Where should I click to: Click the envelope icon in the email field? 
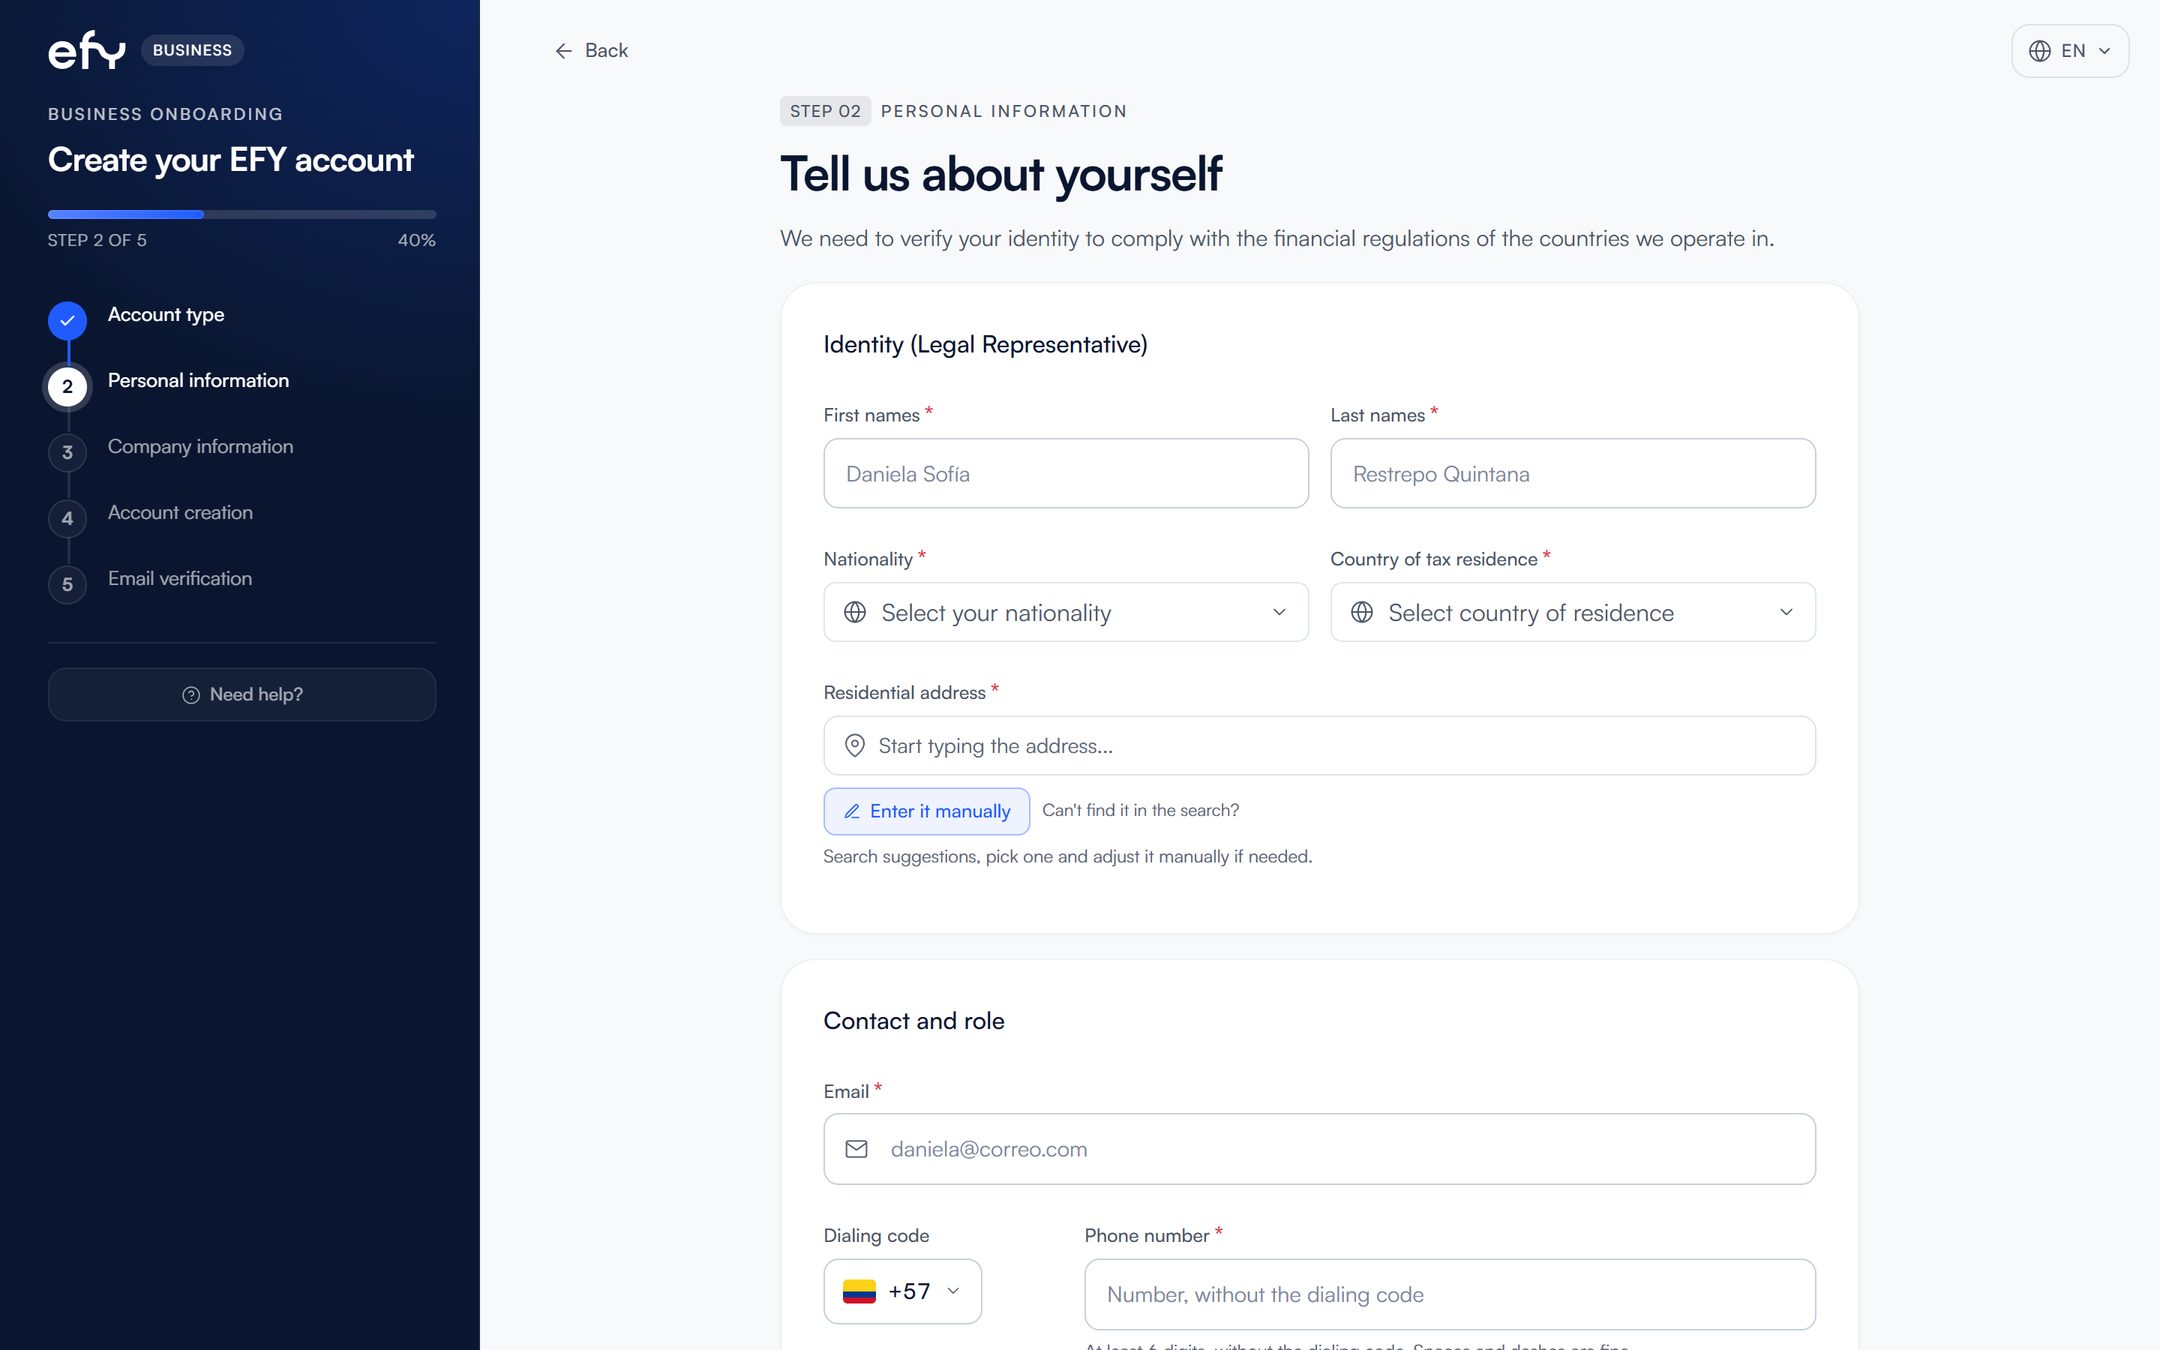click(x=856, y=1149)
